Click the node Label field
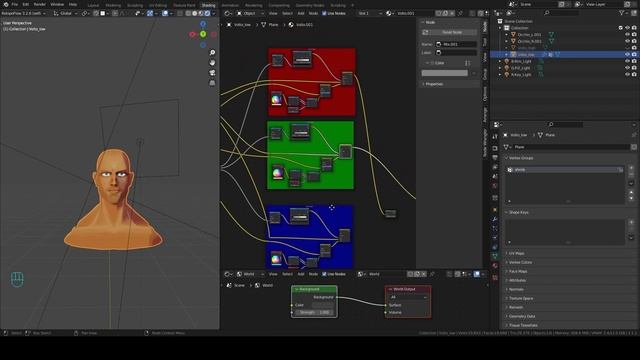 point(456,53)
